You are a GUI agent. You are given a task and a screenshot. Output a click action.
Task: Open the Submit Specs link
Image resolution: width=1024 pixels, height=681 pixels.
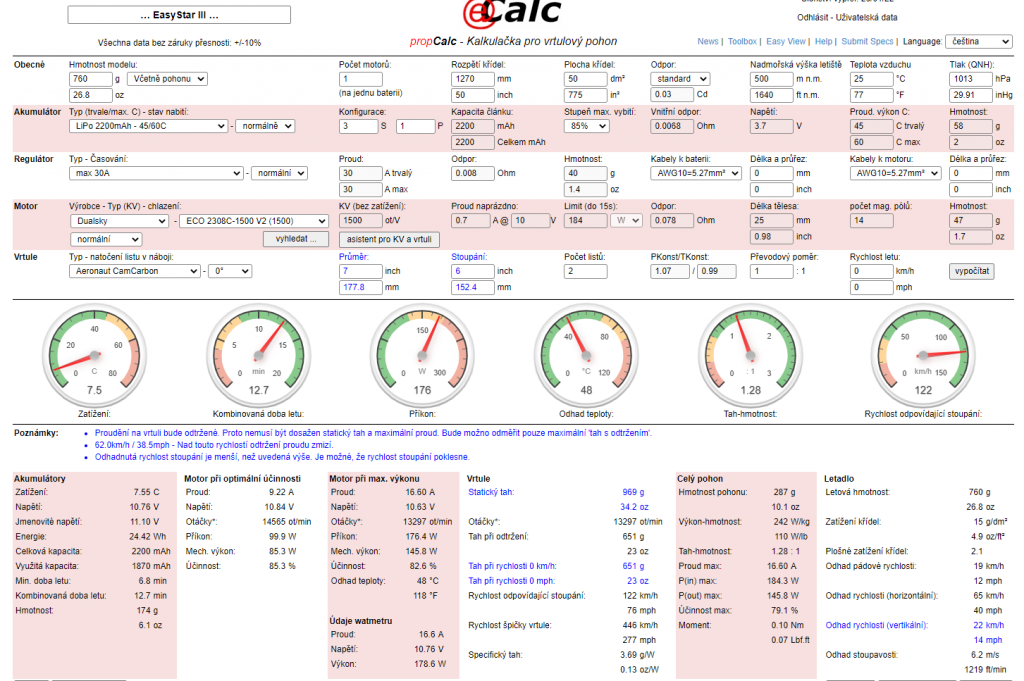tap(868, 42)
